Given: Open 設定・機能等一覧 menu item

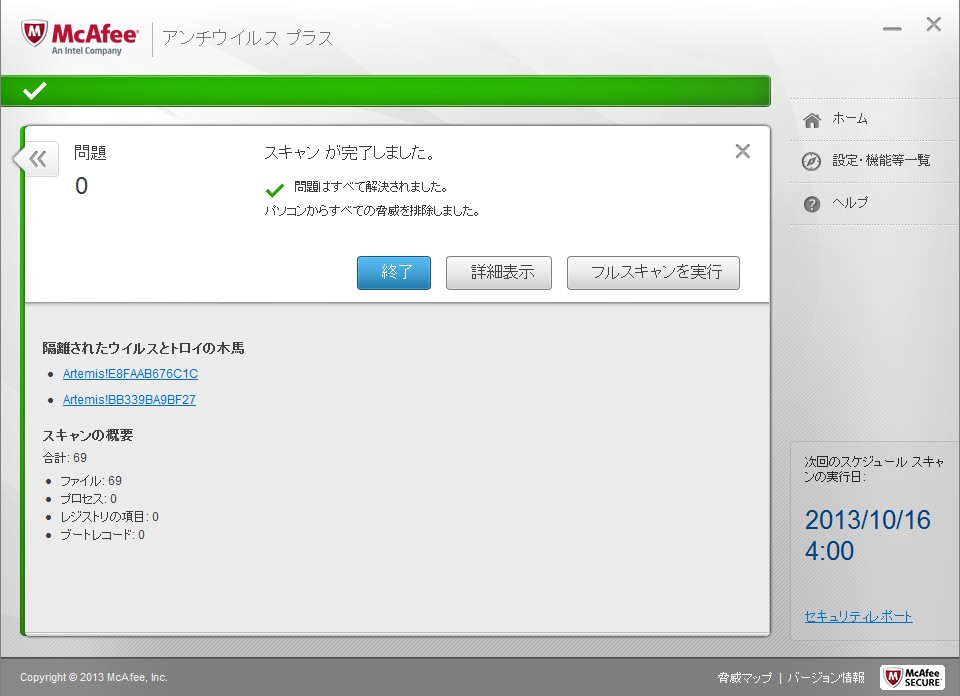Looking at the screenshot, I should pyautogui.click(x=881, y=160).
